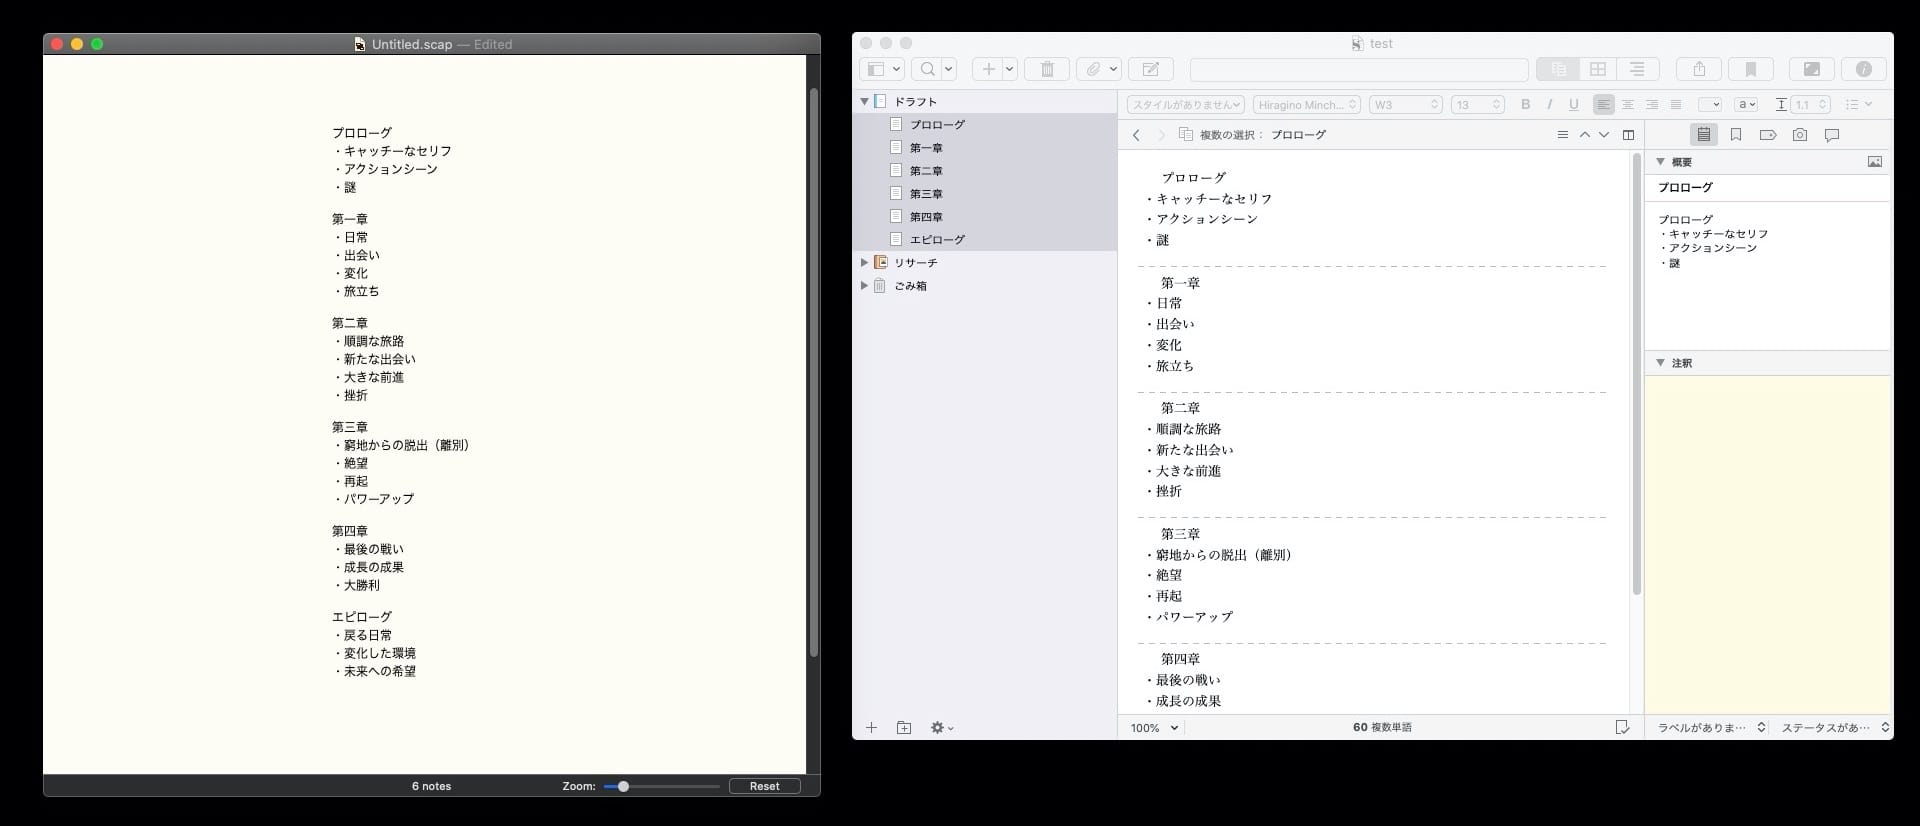Switch to Scrivenings document view mode
Screen dimensions: 1920x826
pyautogui.click(x=1558, y=69)
